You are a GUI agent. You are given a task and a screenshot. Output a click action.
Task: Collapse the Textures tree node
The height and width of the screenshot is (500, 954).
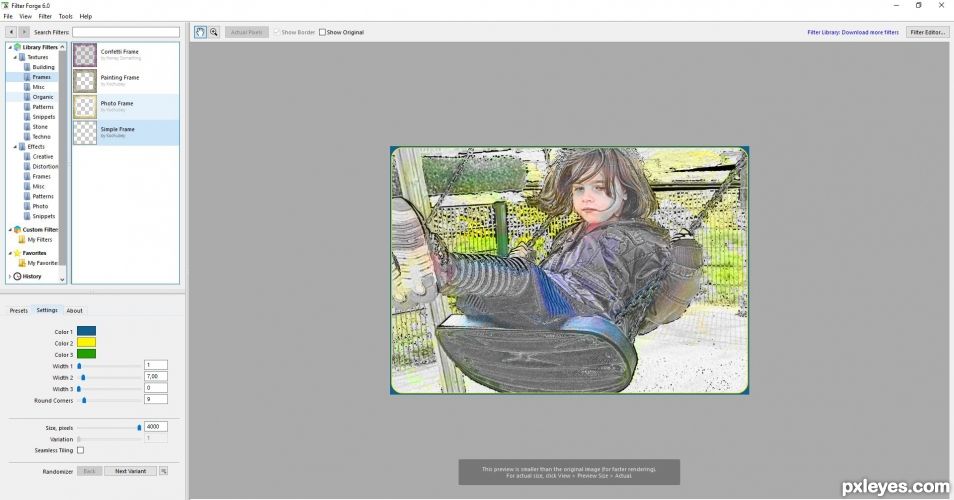coord(15,57)
